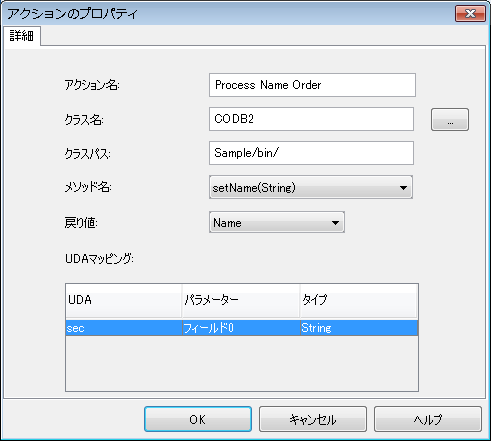Image resolution: width=491 pixels, height=441 pixels.
Task: Click the クラスパス field containing Sample/bin/
Action: [311, 153]
